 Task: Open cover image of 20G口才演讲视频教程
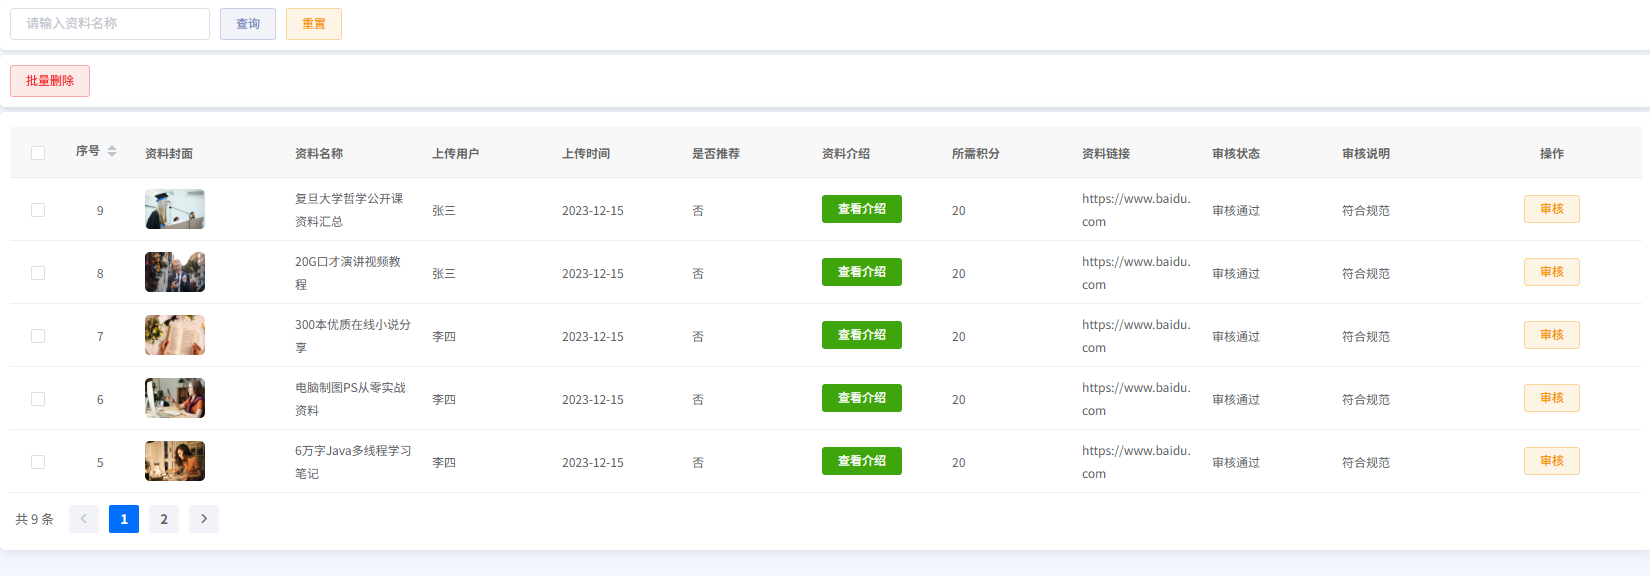(175, 272)
